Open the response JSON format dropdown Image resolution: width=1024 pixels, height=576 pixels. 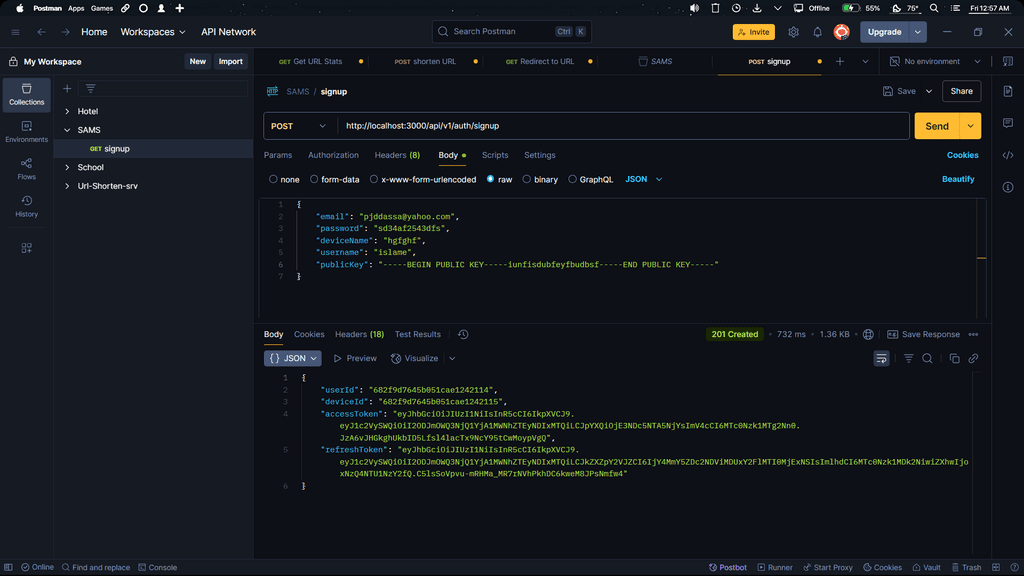[293, 359]
